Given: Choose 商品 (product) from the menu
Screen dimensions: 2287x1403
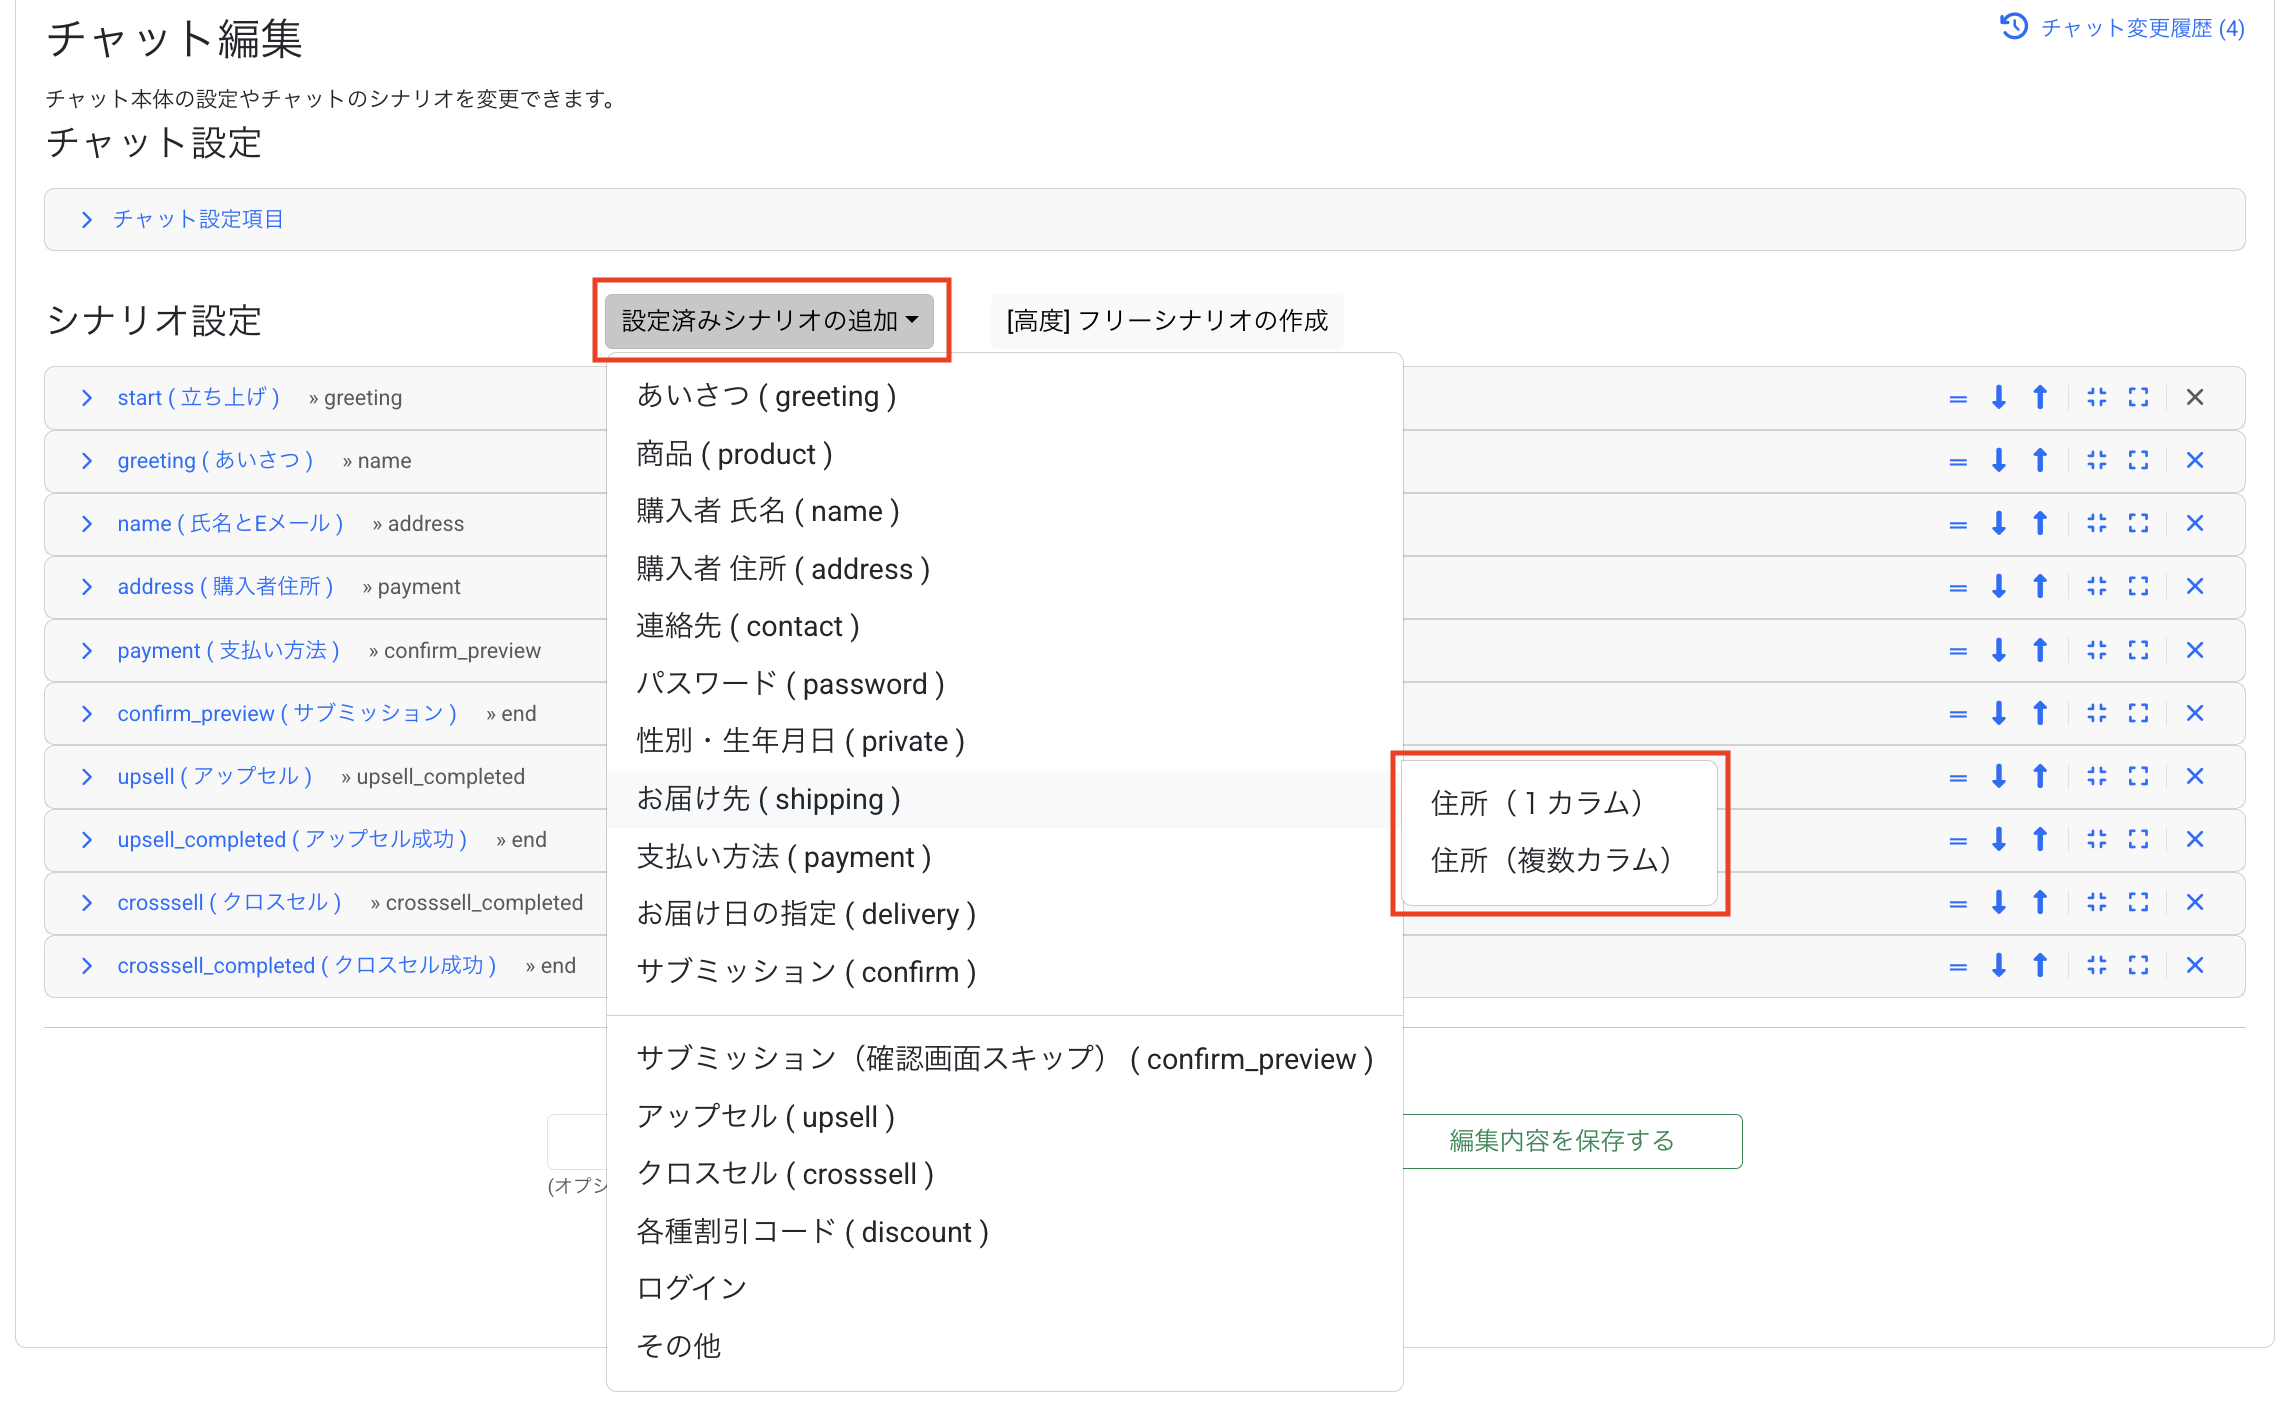Looking at the screenshot, I should [1004, 454].
